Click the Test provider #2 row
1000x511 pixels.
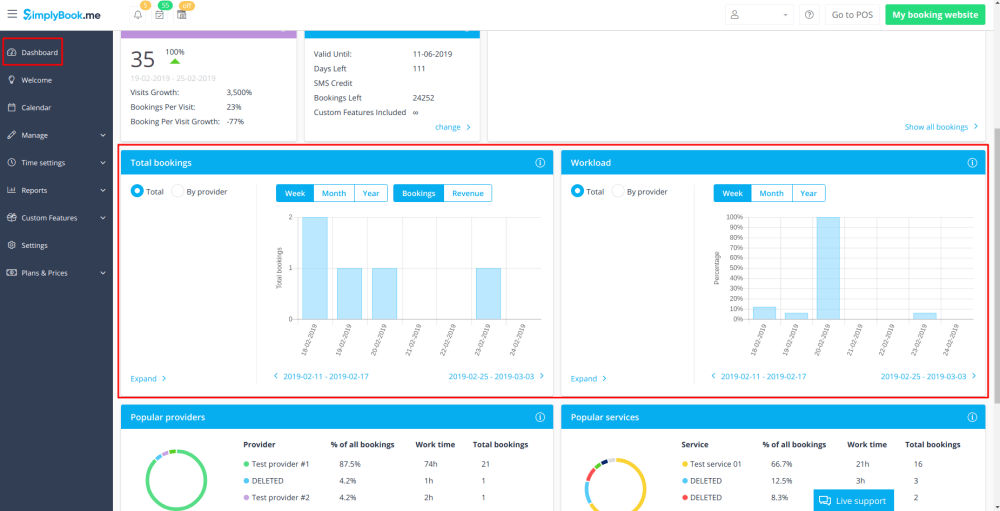[386, 498]
